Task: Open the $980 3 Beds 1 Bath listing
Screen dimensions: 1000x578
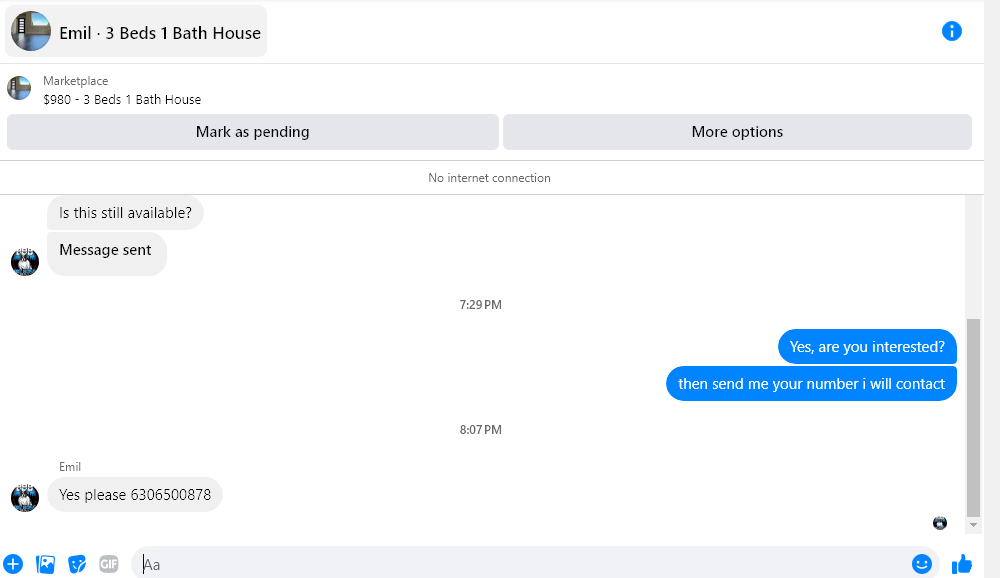Action: pos(122,100)
